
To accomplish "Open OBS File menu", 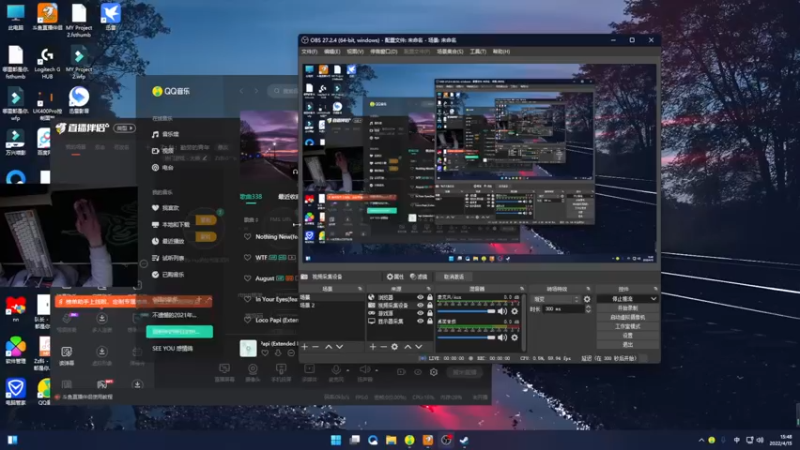I will coord(309,52).
